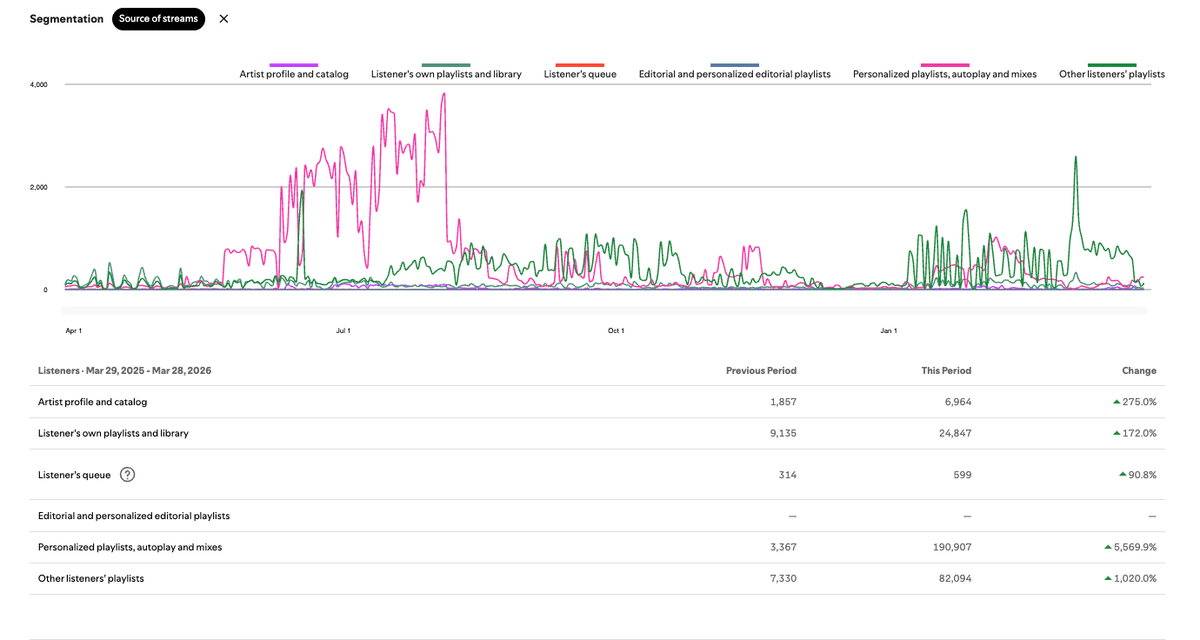This screenshot has width=1200, height=640.
Task: Click the 90.8% change value
Action: click(x=1143, y=475)
